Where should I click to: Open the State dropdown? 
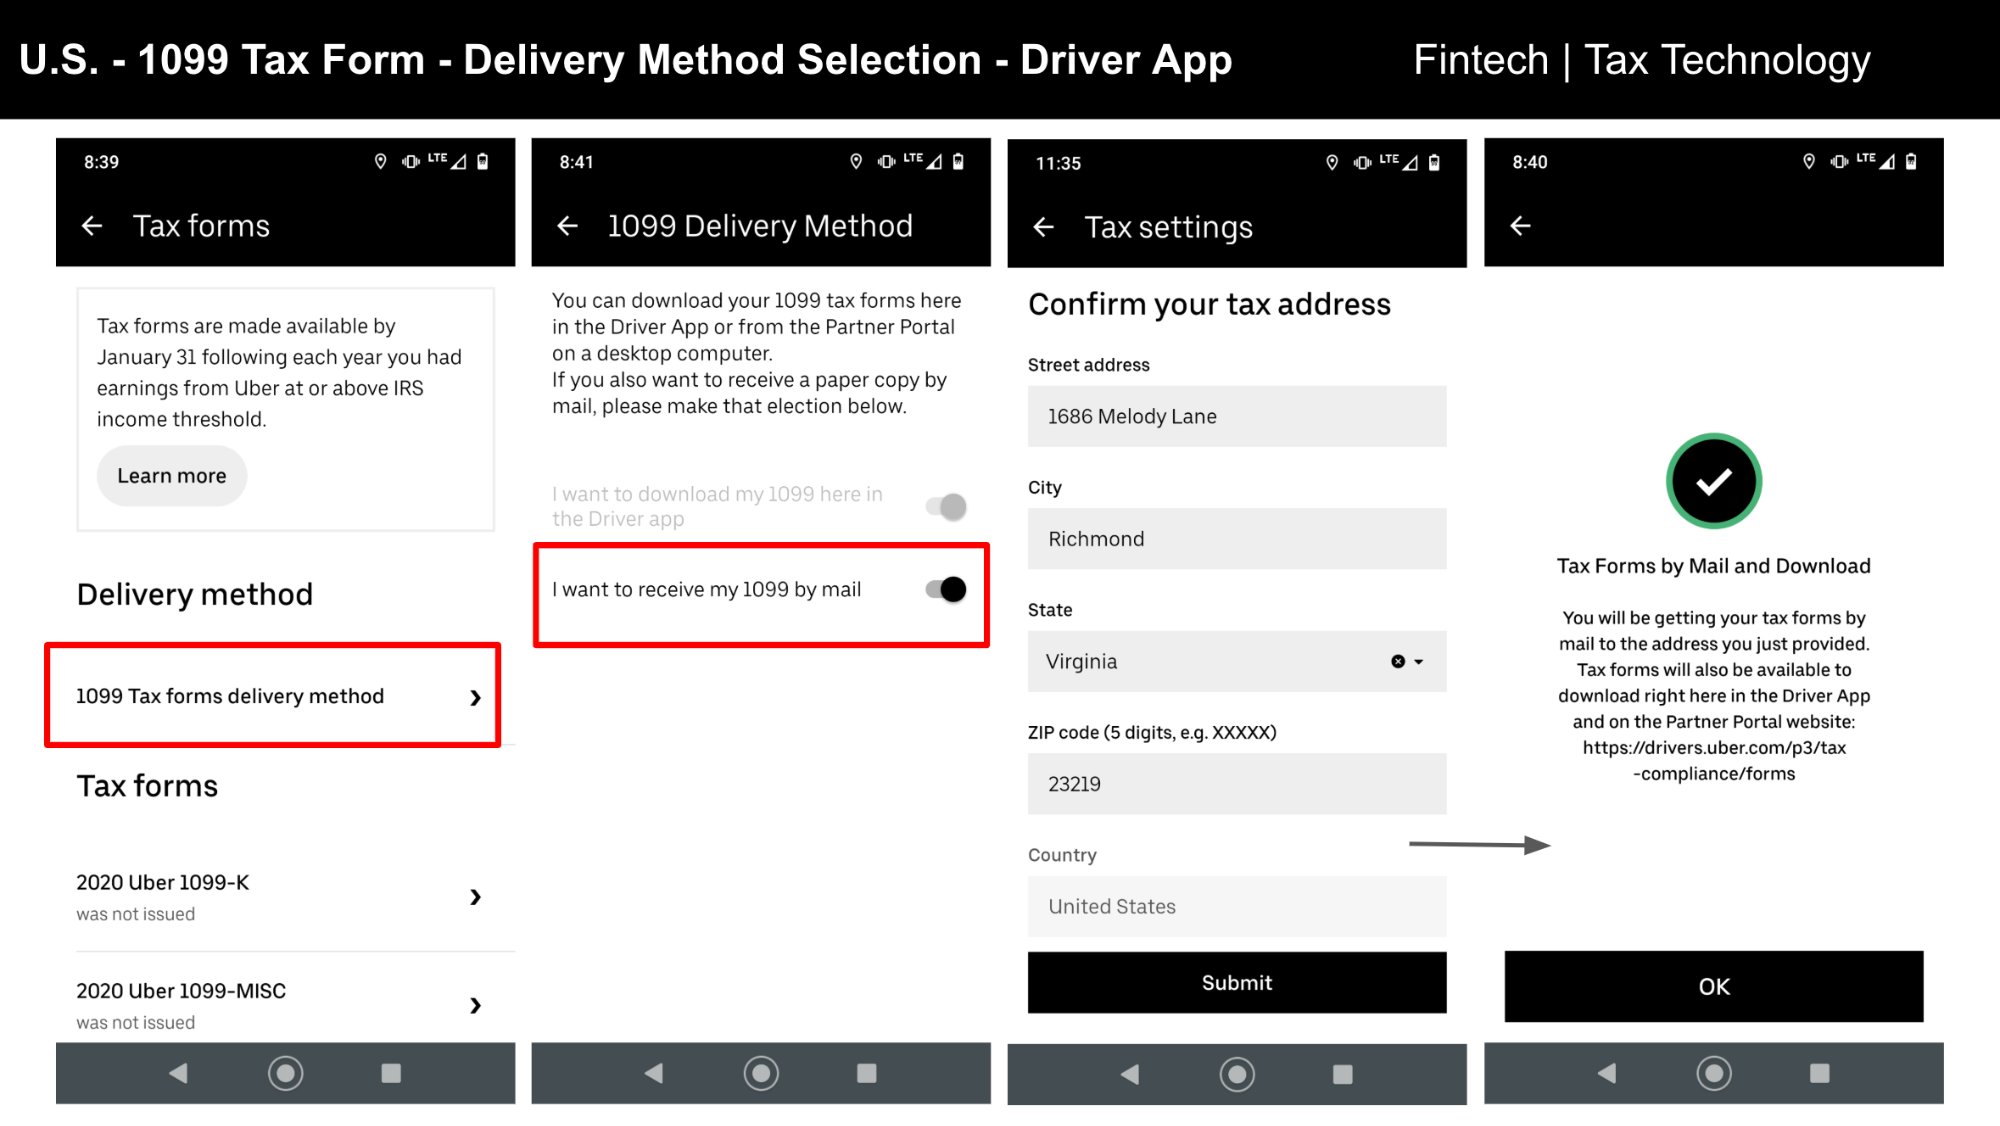click(x=1417, y=661)
